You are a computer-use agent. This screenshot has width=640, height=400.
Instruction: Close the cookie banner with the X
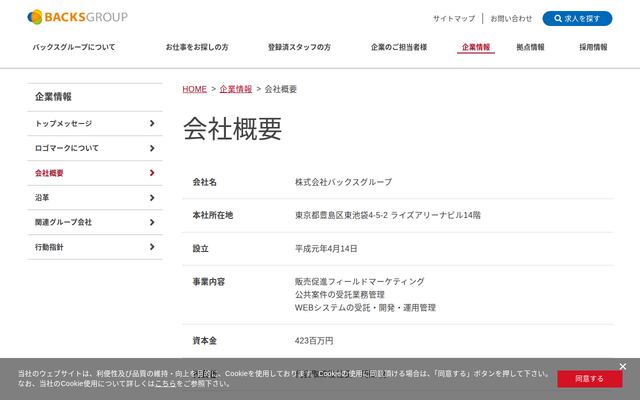tap(622, 367)
